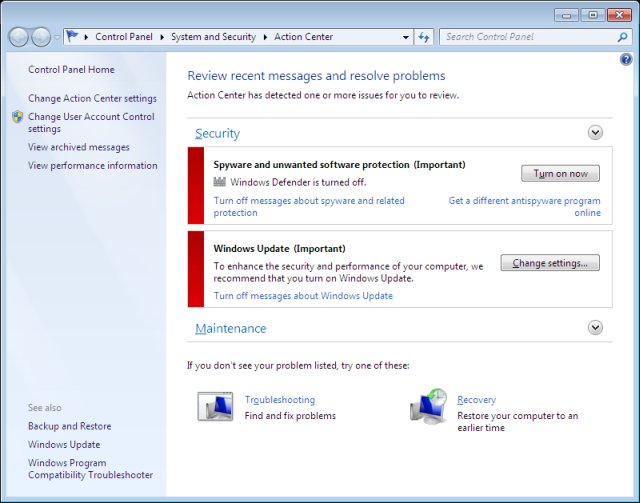Click 'Windows Defender is turned off.' text

pyautogui.click(x=298, y=182)
